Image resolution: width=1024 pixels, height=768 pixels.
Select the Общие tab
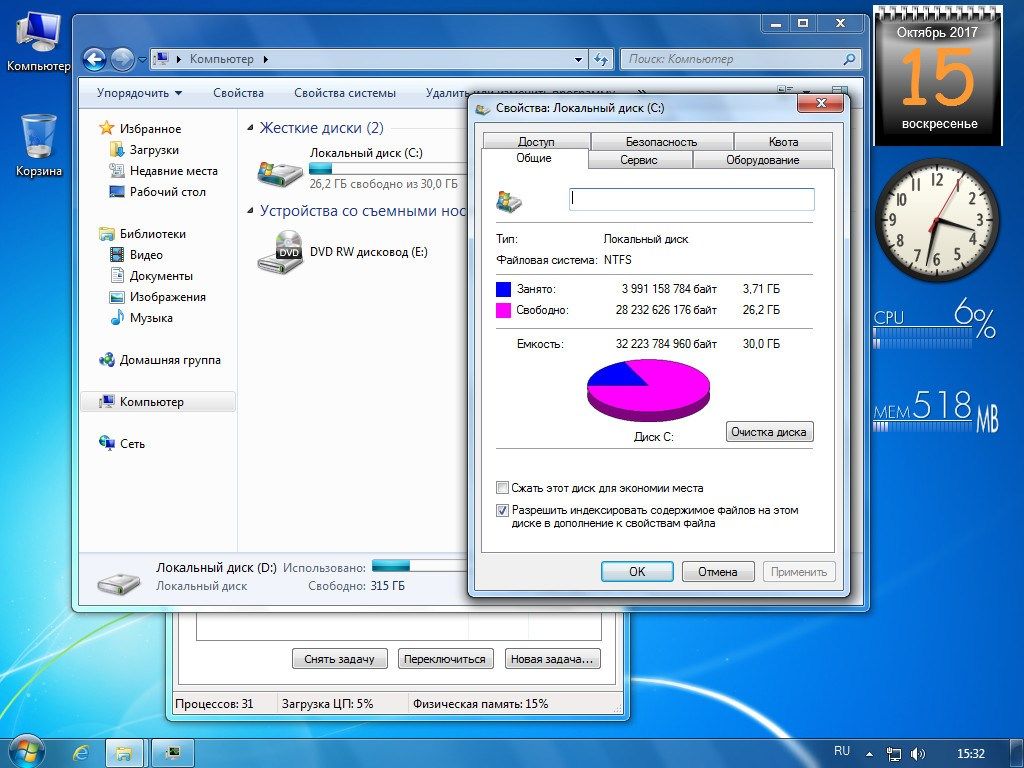(x=534, y=158)
